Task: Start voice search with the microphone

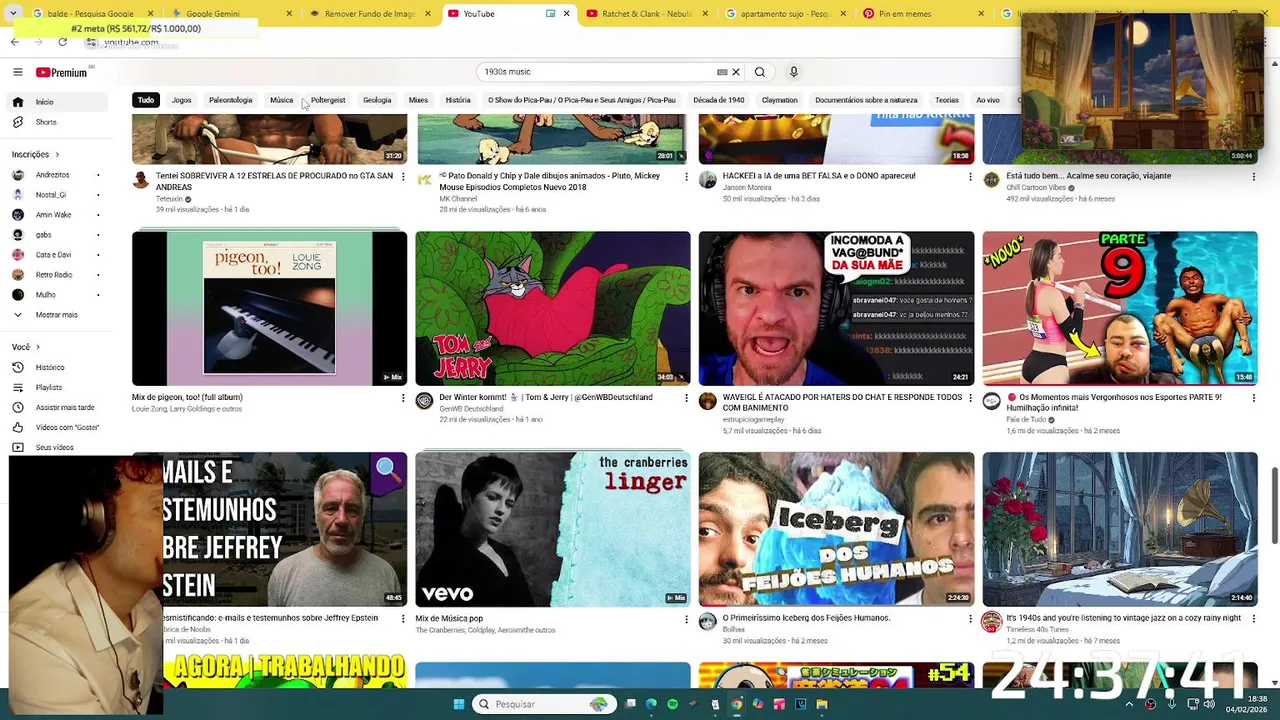Action: [x=794, y=72]
